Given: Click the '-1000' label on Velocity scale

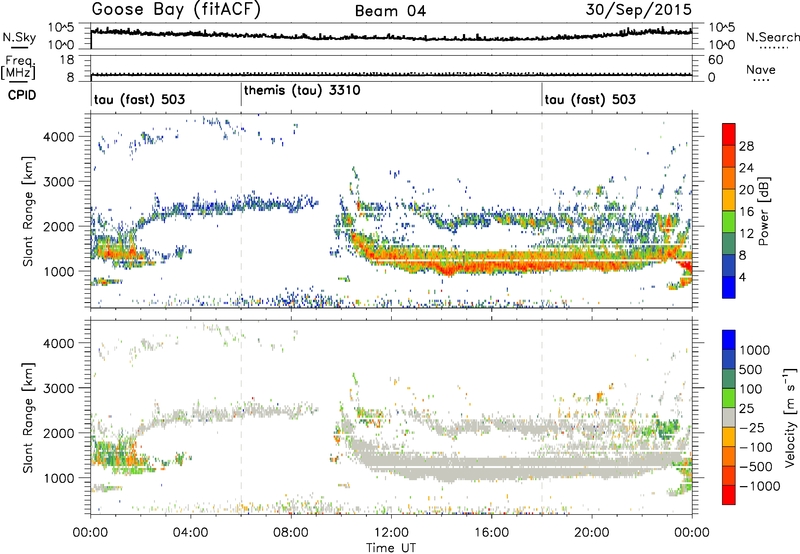Looking at the screenshot, I should [760, 486].
